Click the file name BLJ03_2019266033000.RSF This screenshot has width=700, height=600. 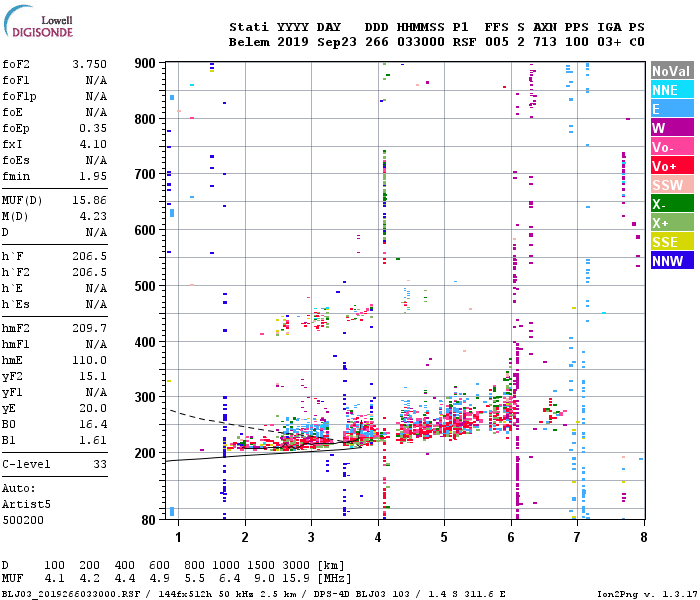point(71,594)
